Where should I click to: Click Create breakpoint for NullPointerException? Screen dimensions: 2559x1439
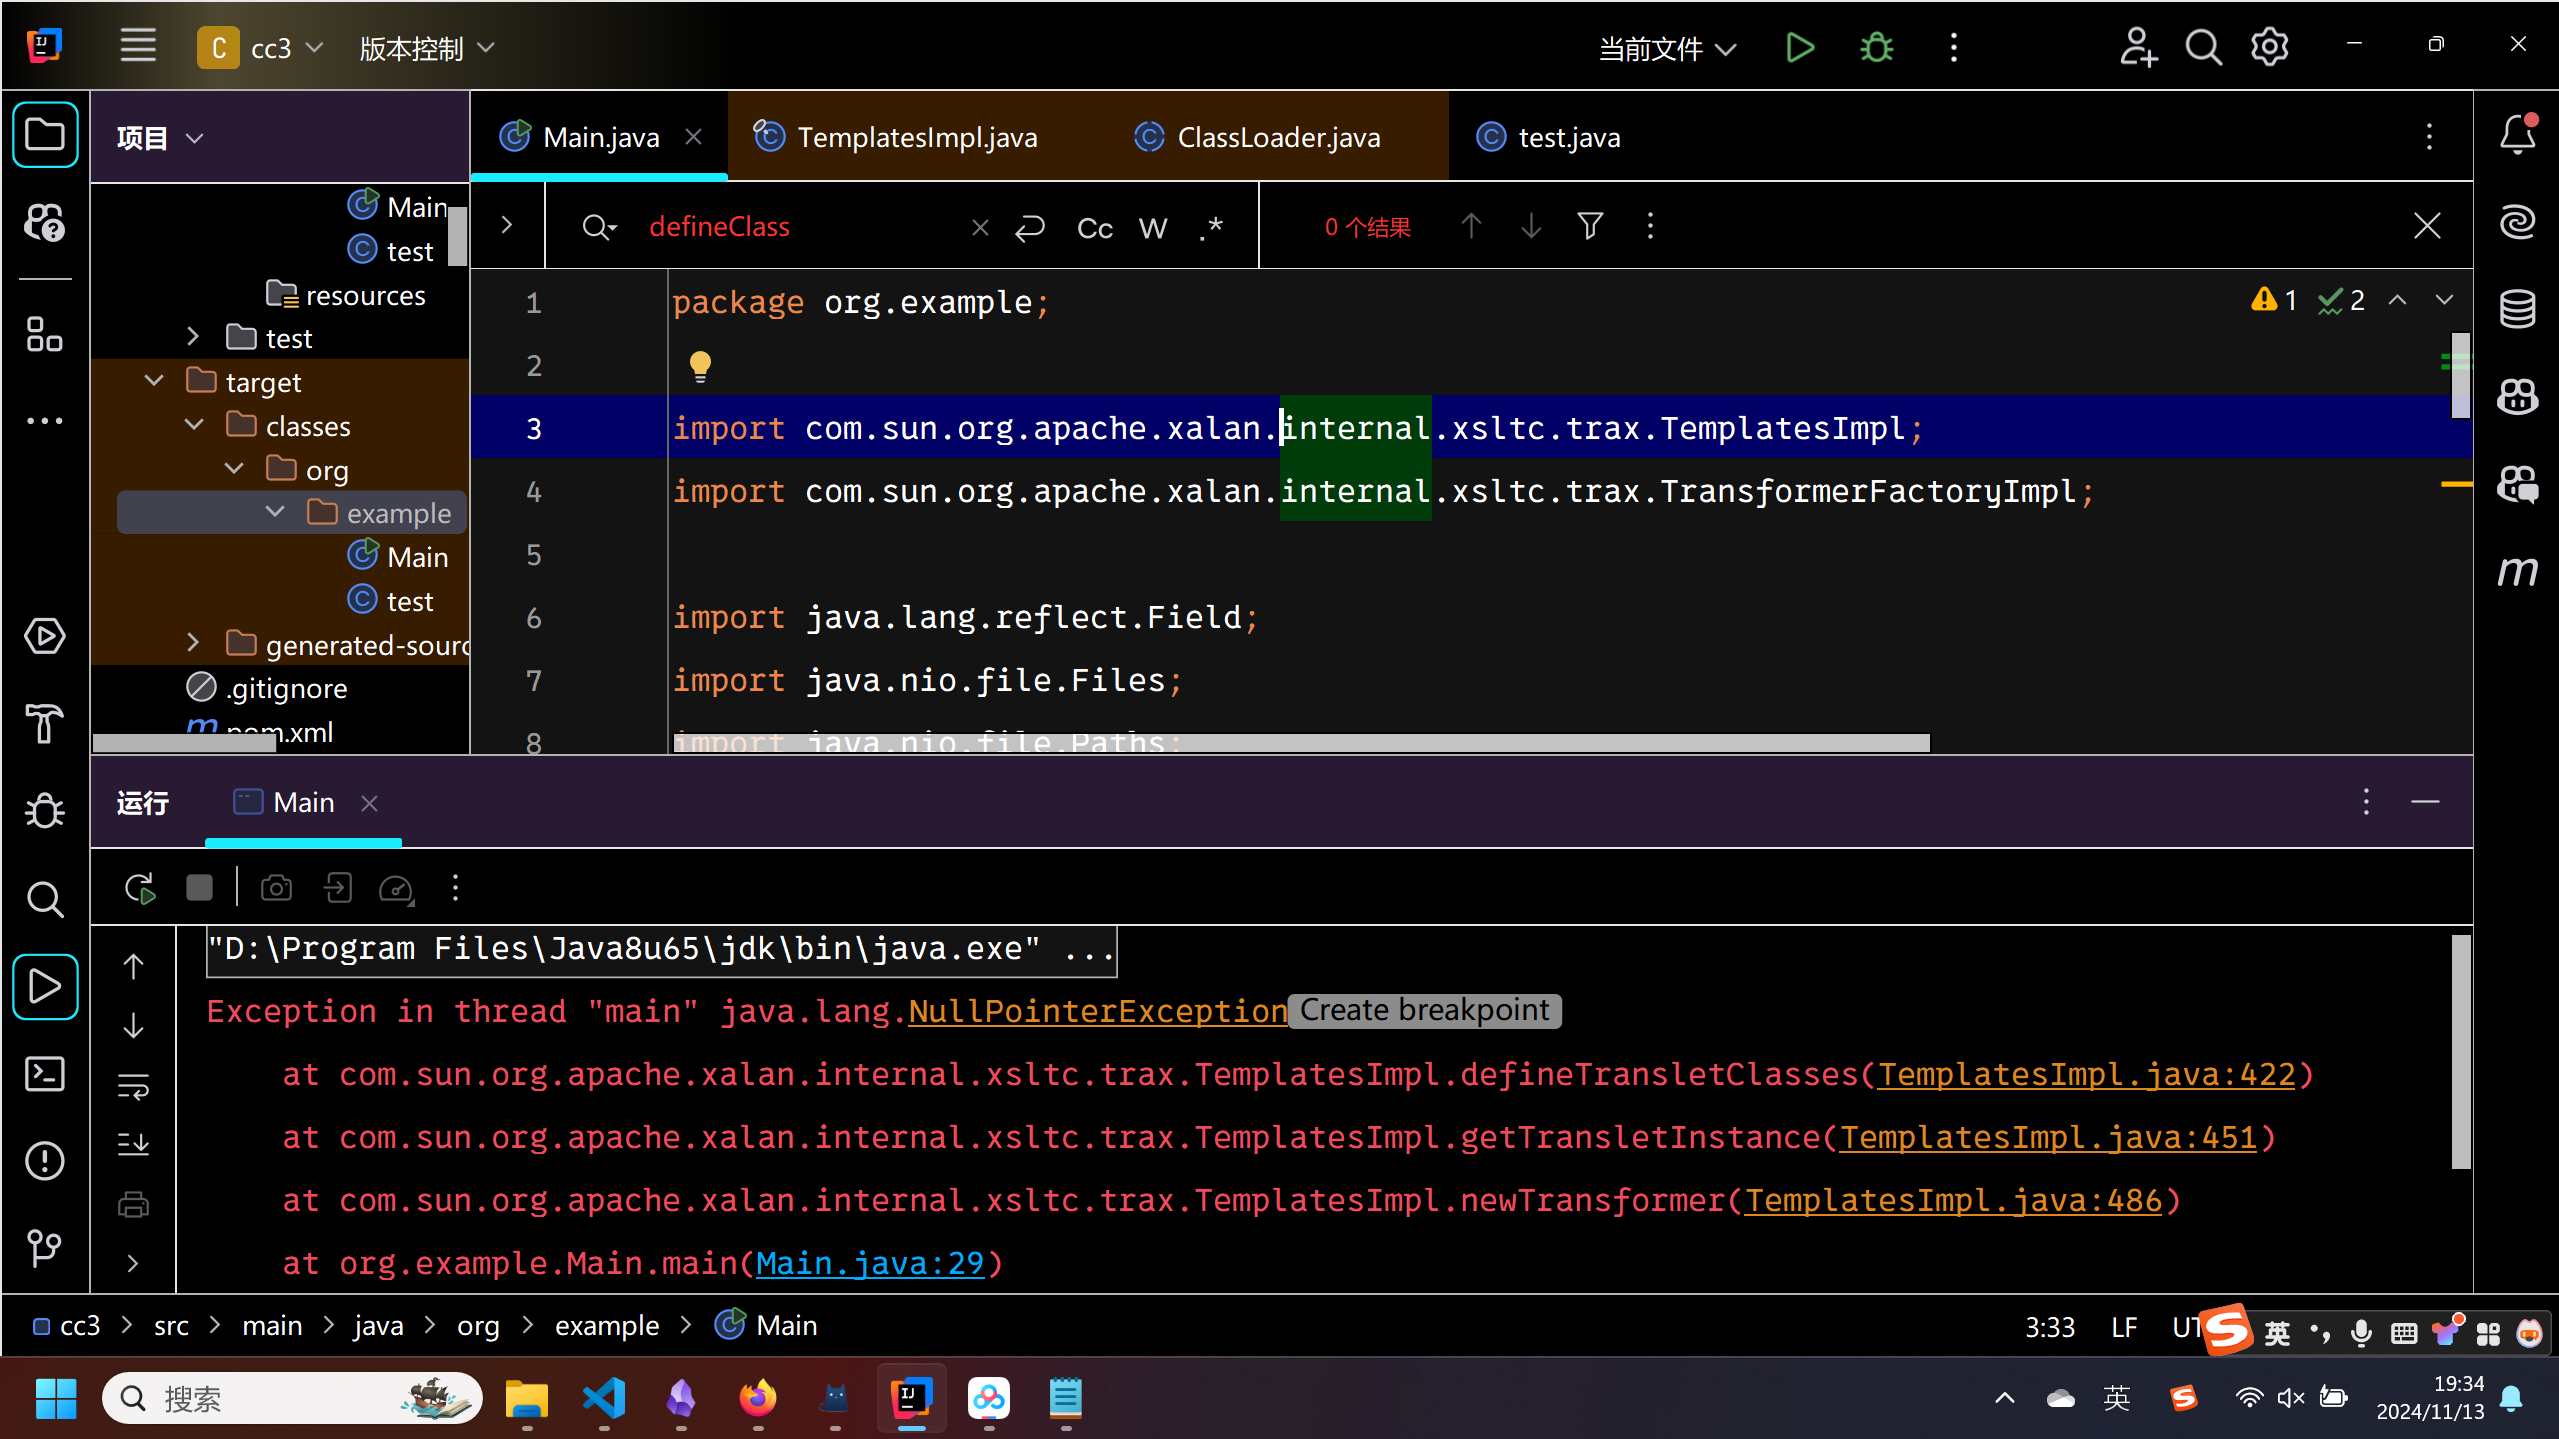1424,1010
